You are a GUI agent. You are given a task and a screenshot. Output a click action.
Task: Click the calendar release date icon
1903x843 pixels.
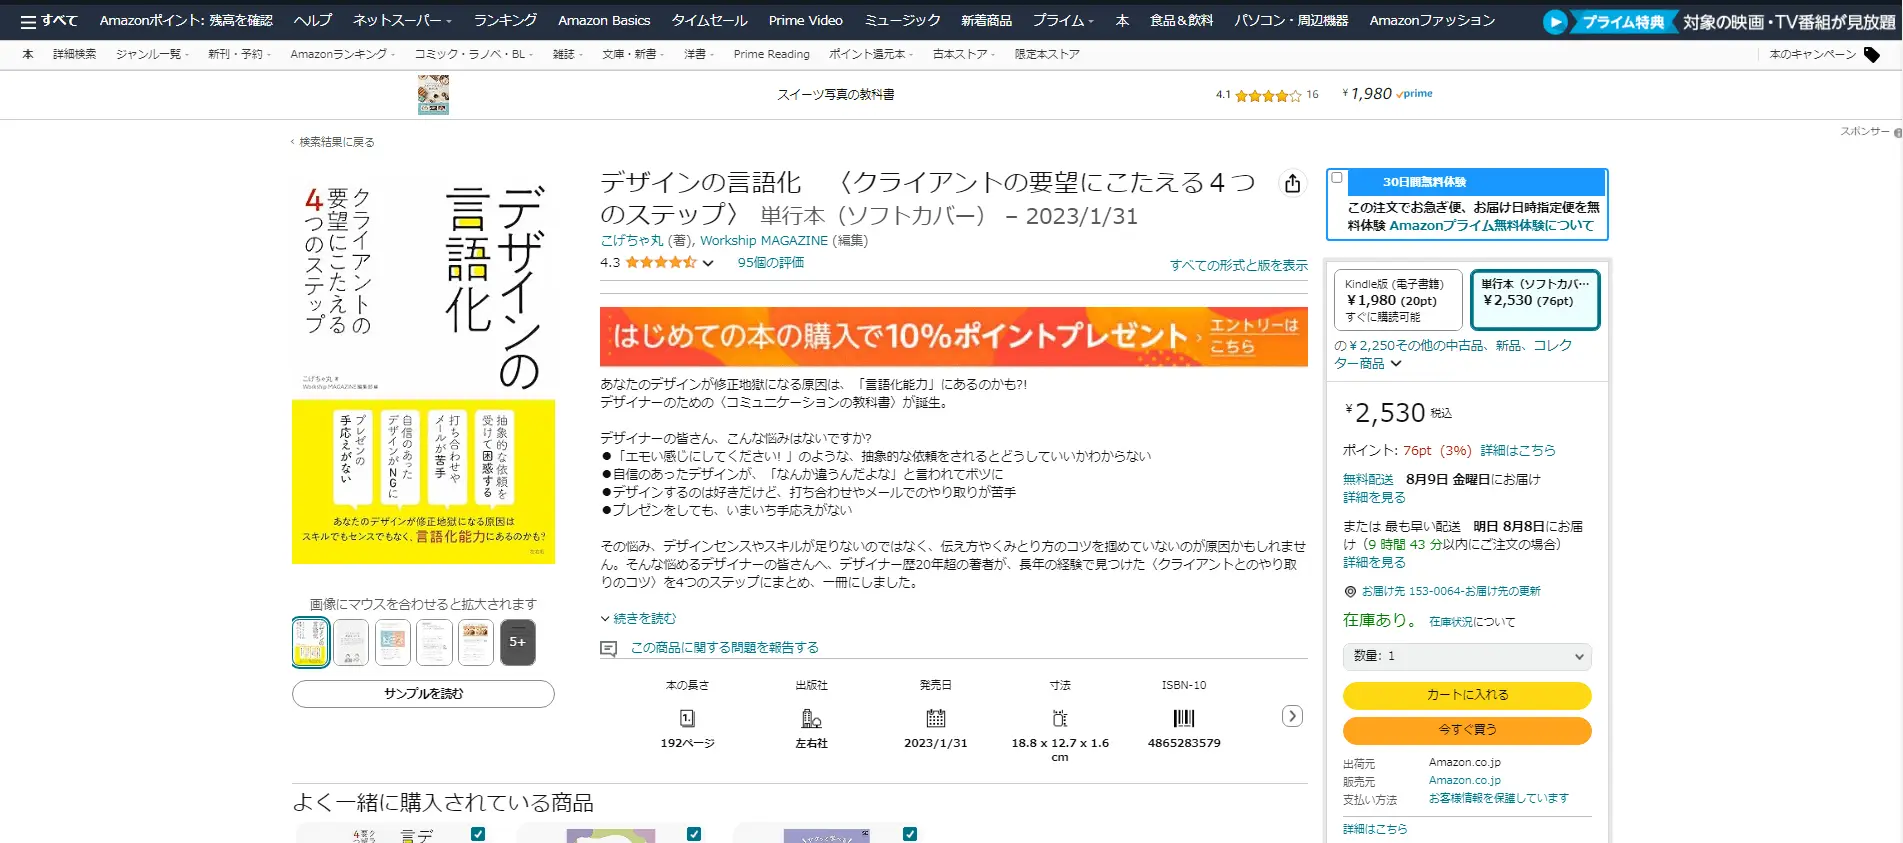click(935, 718)
